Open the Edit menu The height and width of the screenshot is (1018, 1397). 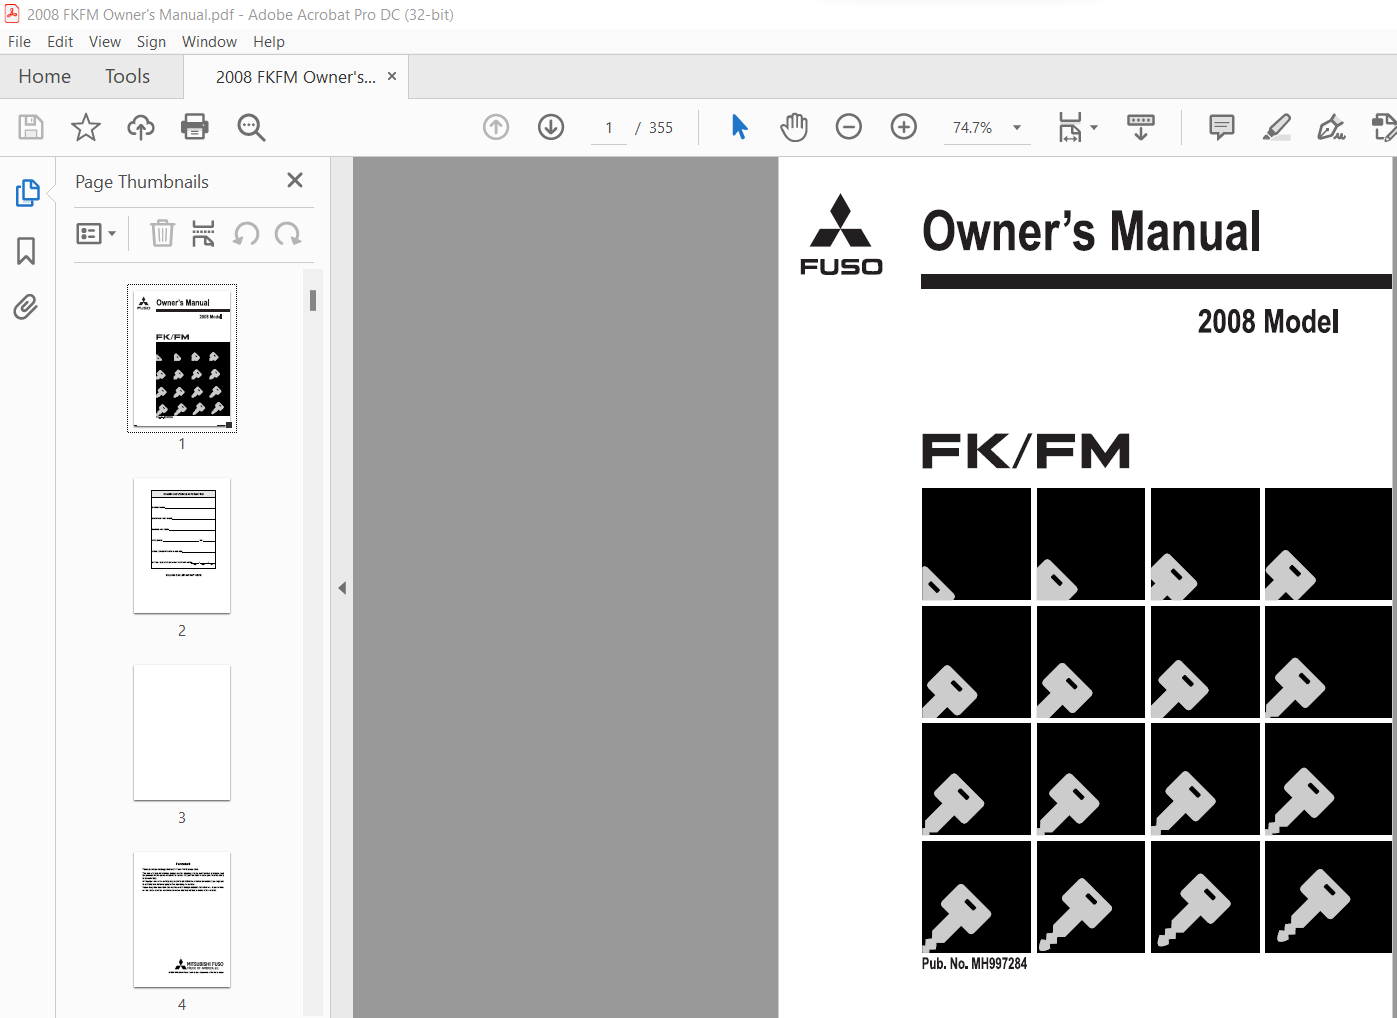[60, 42]
